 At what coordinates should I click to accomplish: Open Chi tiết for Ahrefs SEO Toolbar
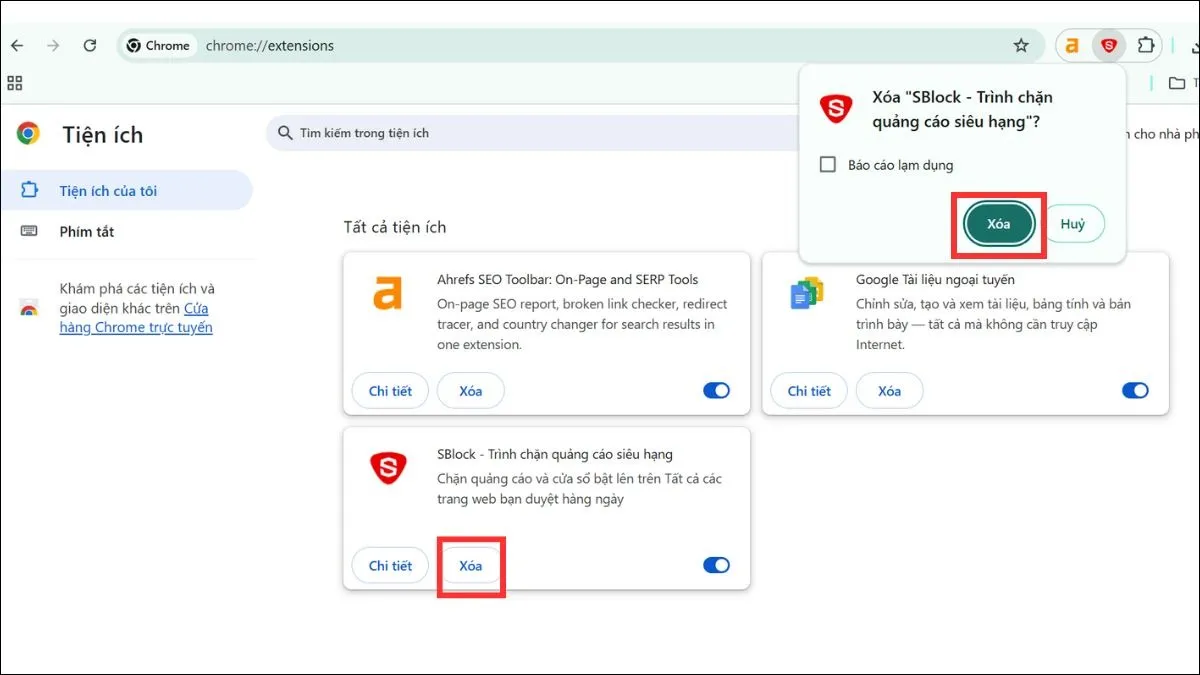point(390,391)
